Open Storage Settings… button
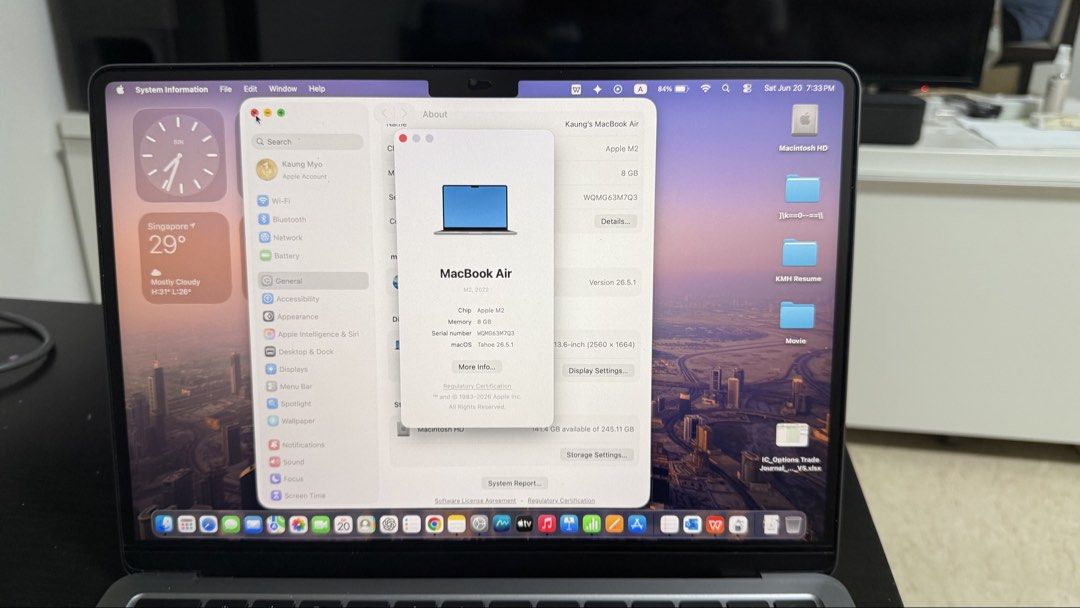Screen dimensions: 1080x608 tap(596, 455)
